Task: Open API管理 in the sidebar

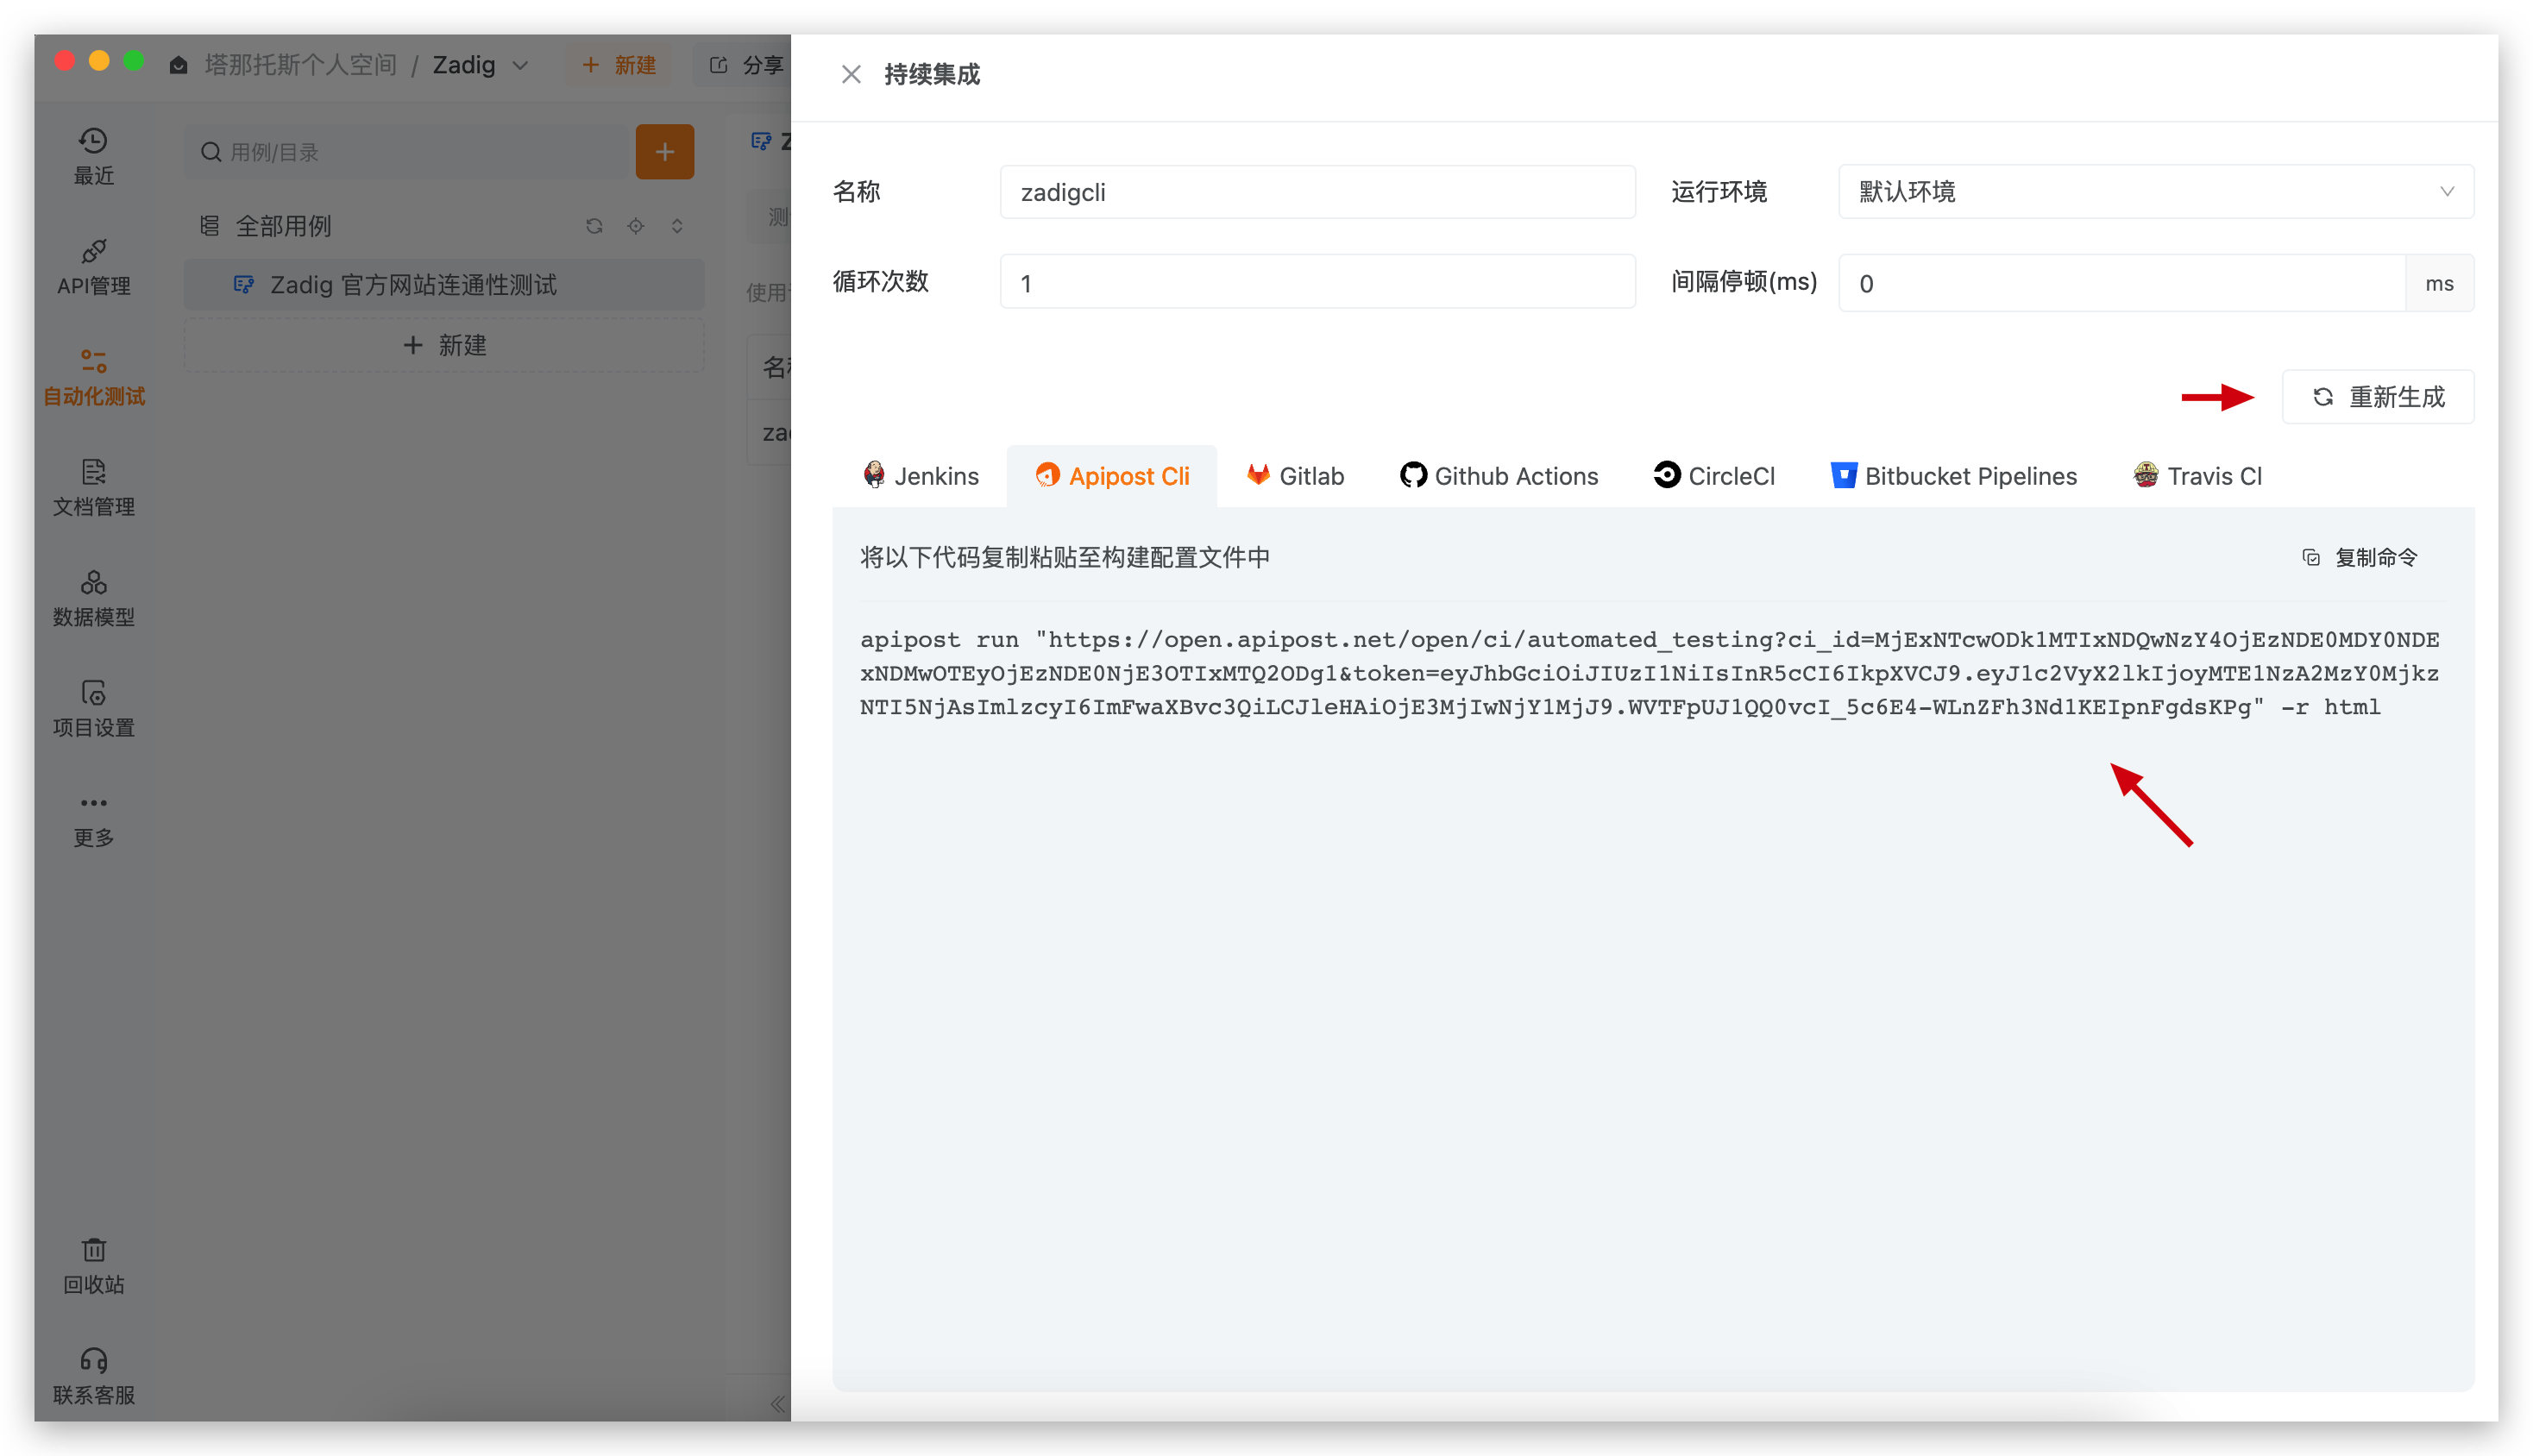Action: (x=93, y=266)
